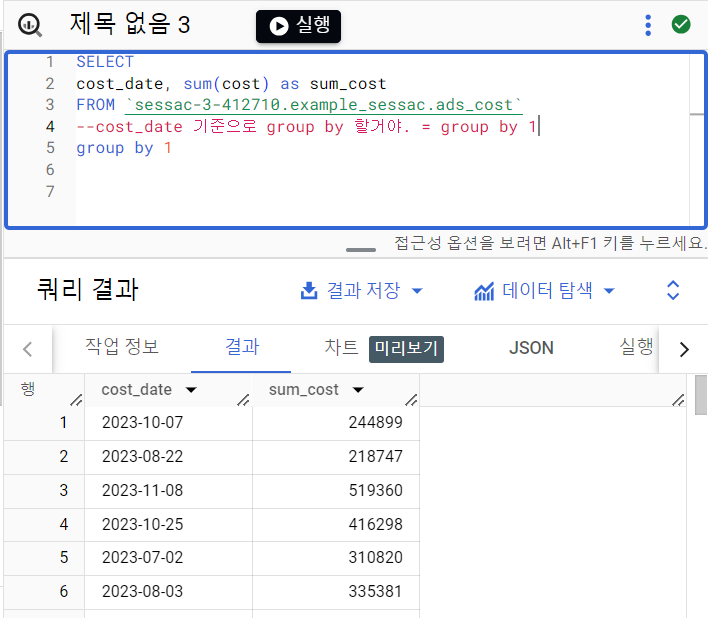Image resolution: width=708 pixels, height=618 pixels.
Task: Open the cost_date column sort menu
Action: coord(191,390)
